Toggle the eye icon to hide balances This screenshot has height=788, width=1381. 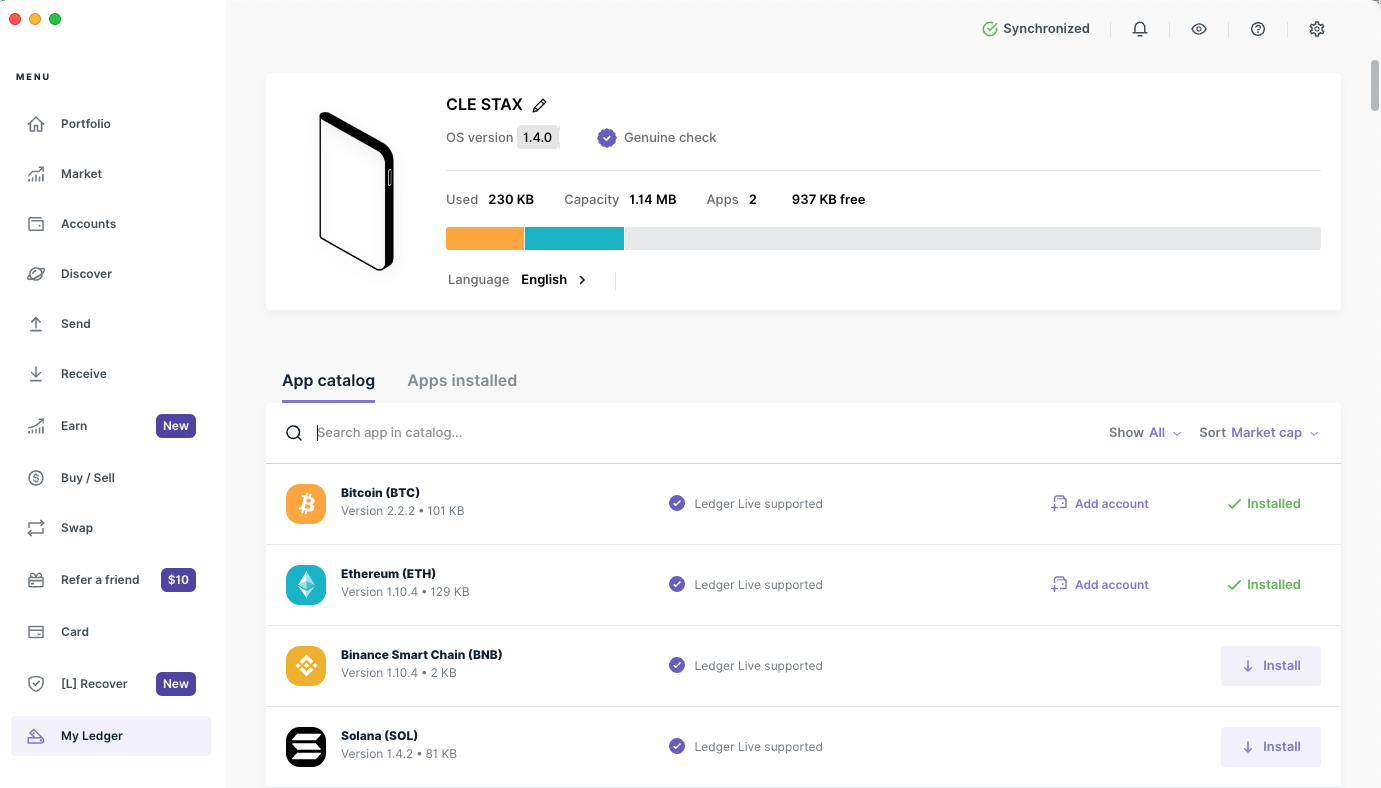pos(1199,29)
